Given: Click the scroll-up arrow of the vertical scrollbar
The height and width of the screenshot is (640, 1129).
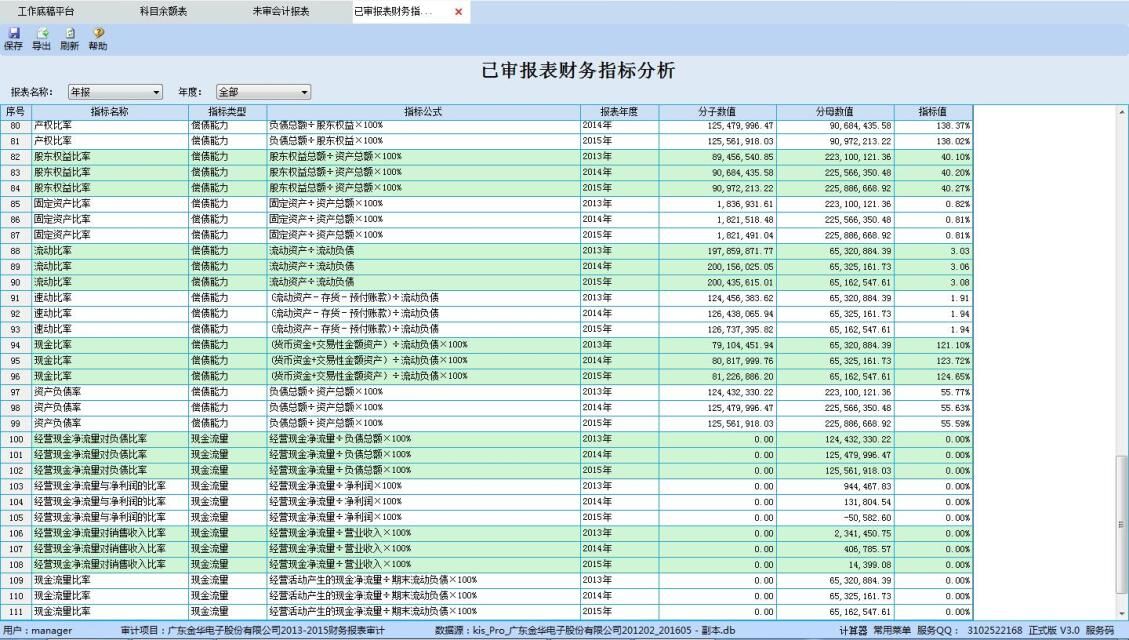Looking at the screenshot, I should coord(1122,112).
